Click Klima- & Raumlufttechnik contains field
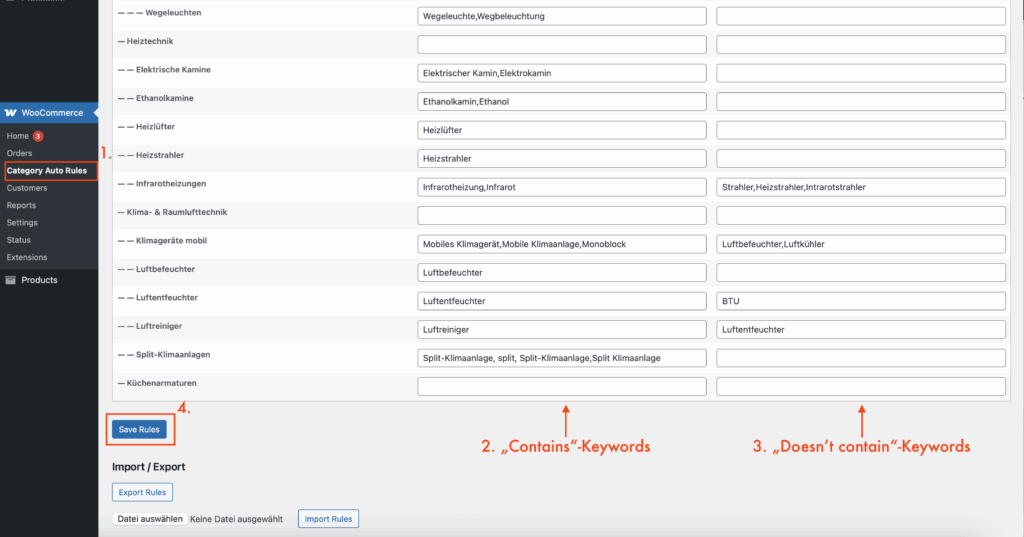Image resolution: width=1024 pixels, height=537 pixels. point(562,216)
